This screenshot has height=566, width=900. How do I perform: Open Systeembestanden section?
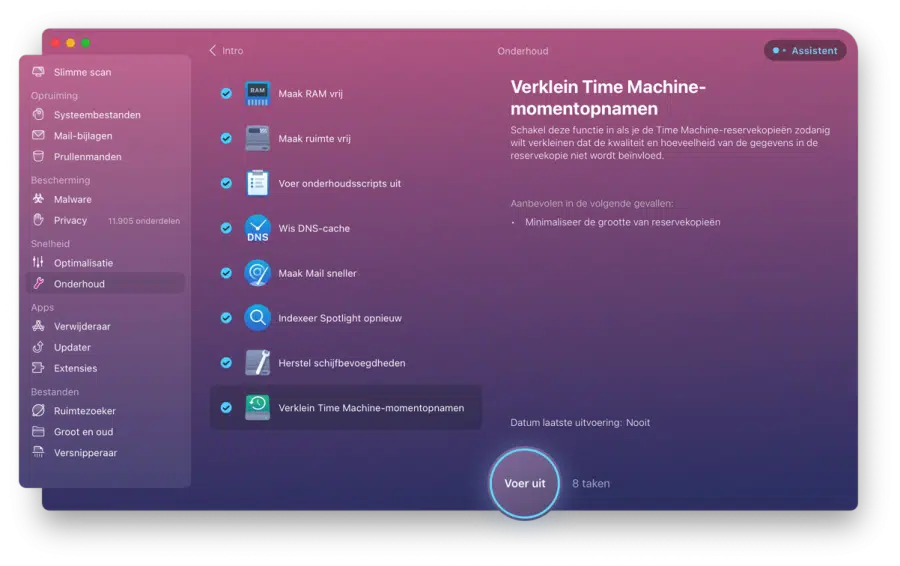[97, 115]
